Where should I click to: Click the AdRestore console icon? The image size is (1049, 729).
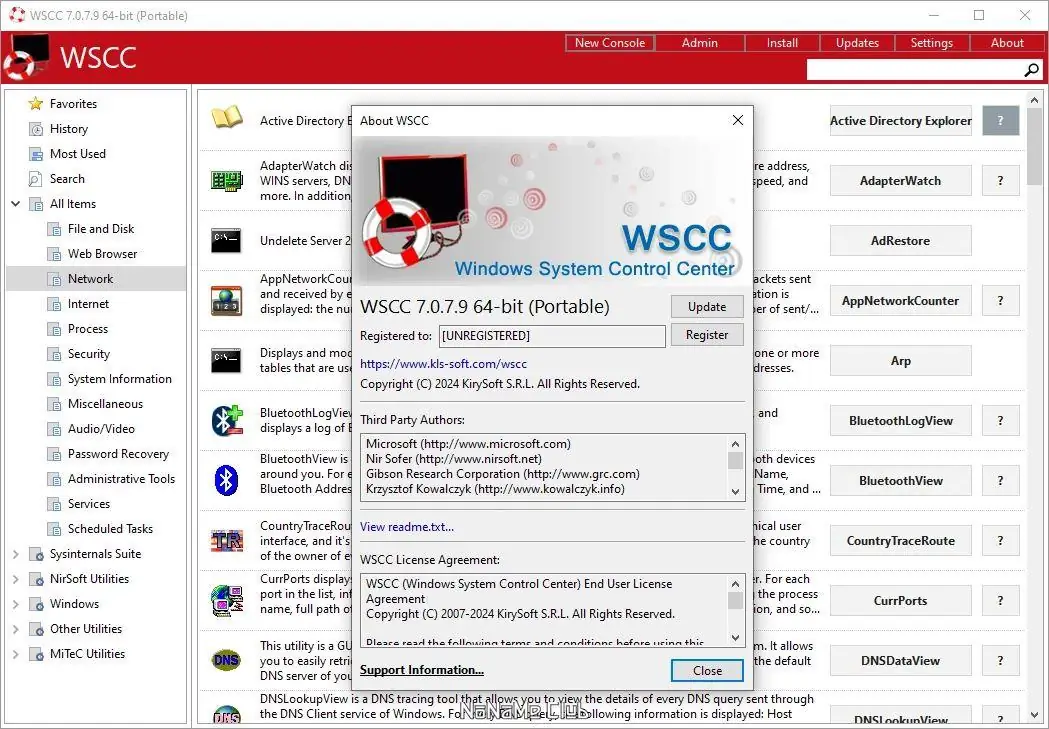pyautogui.click(x=226, y=241)
